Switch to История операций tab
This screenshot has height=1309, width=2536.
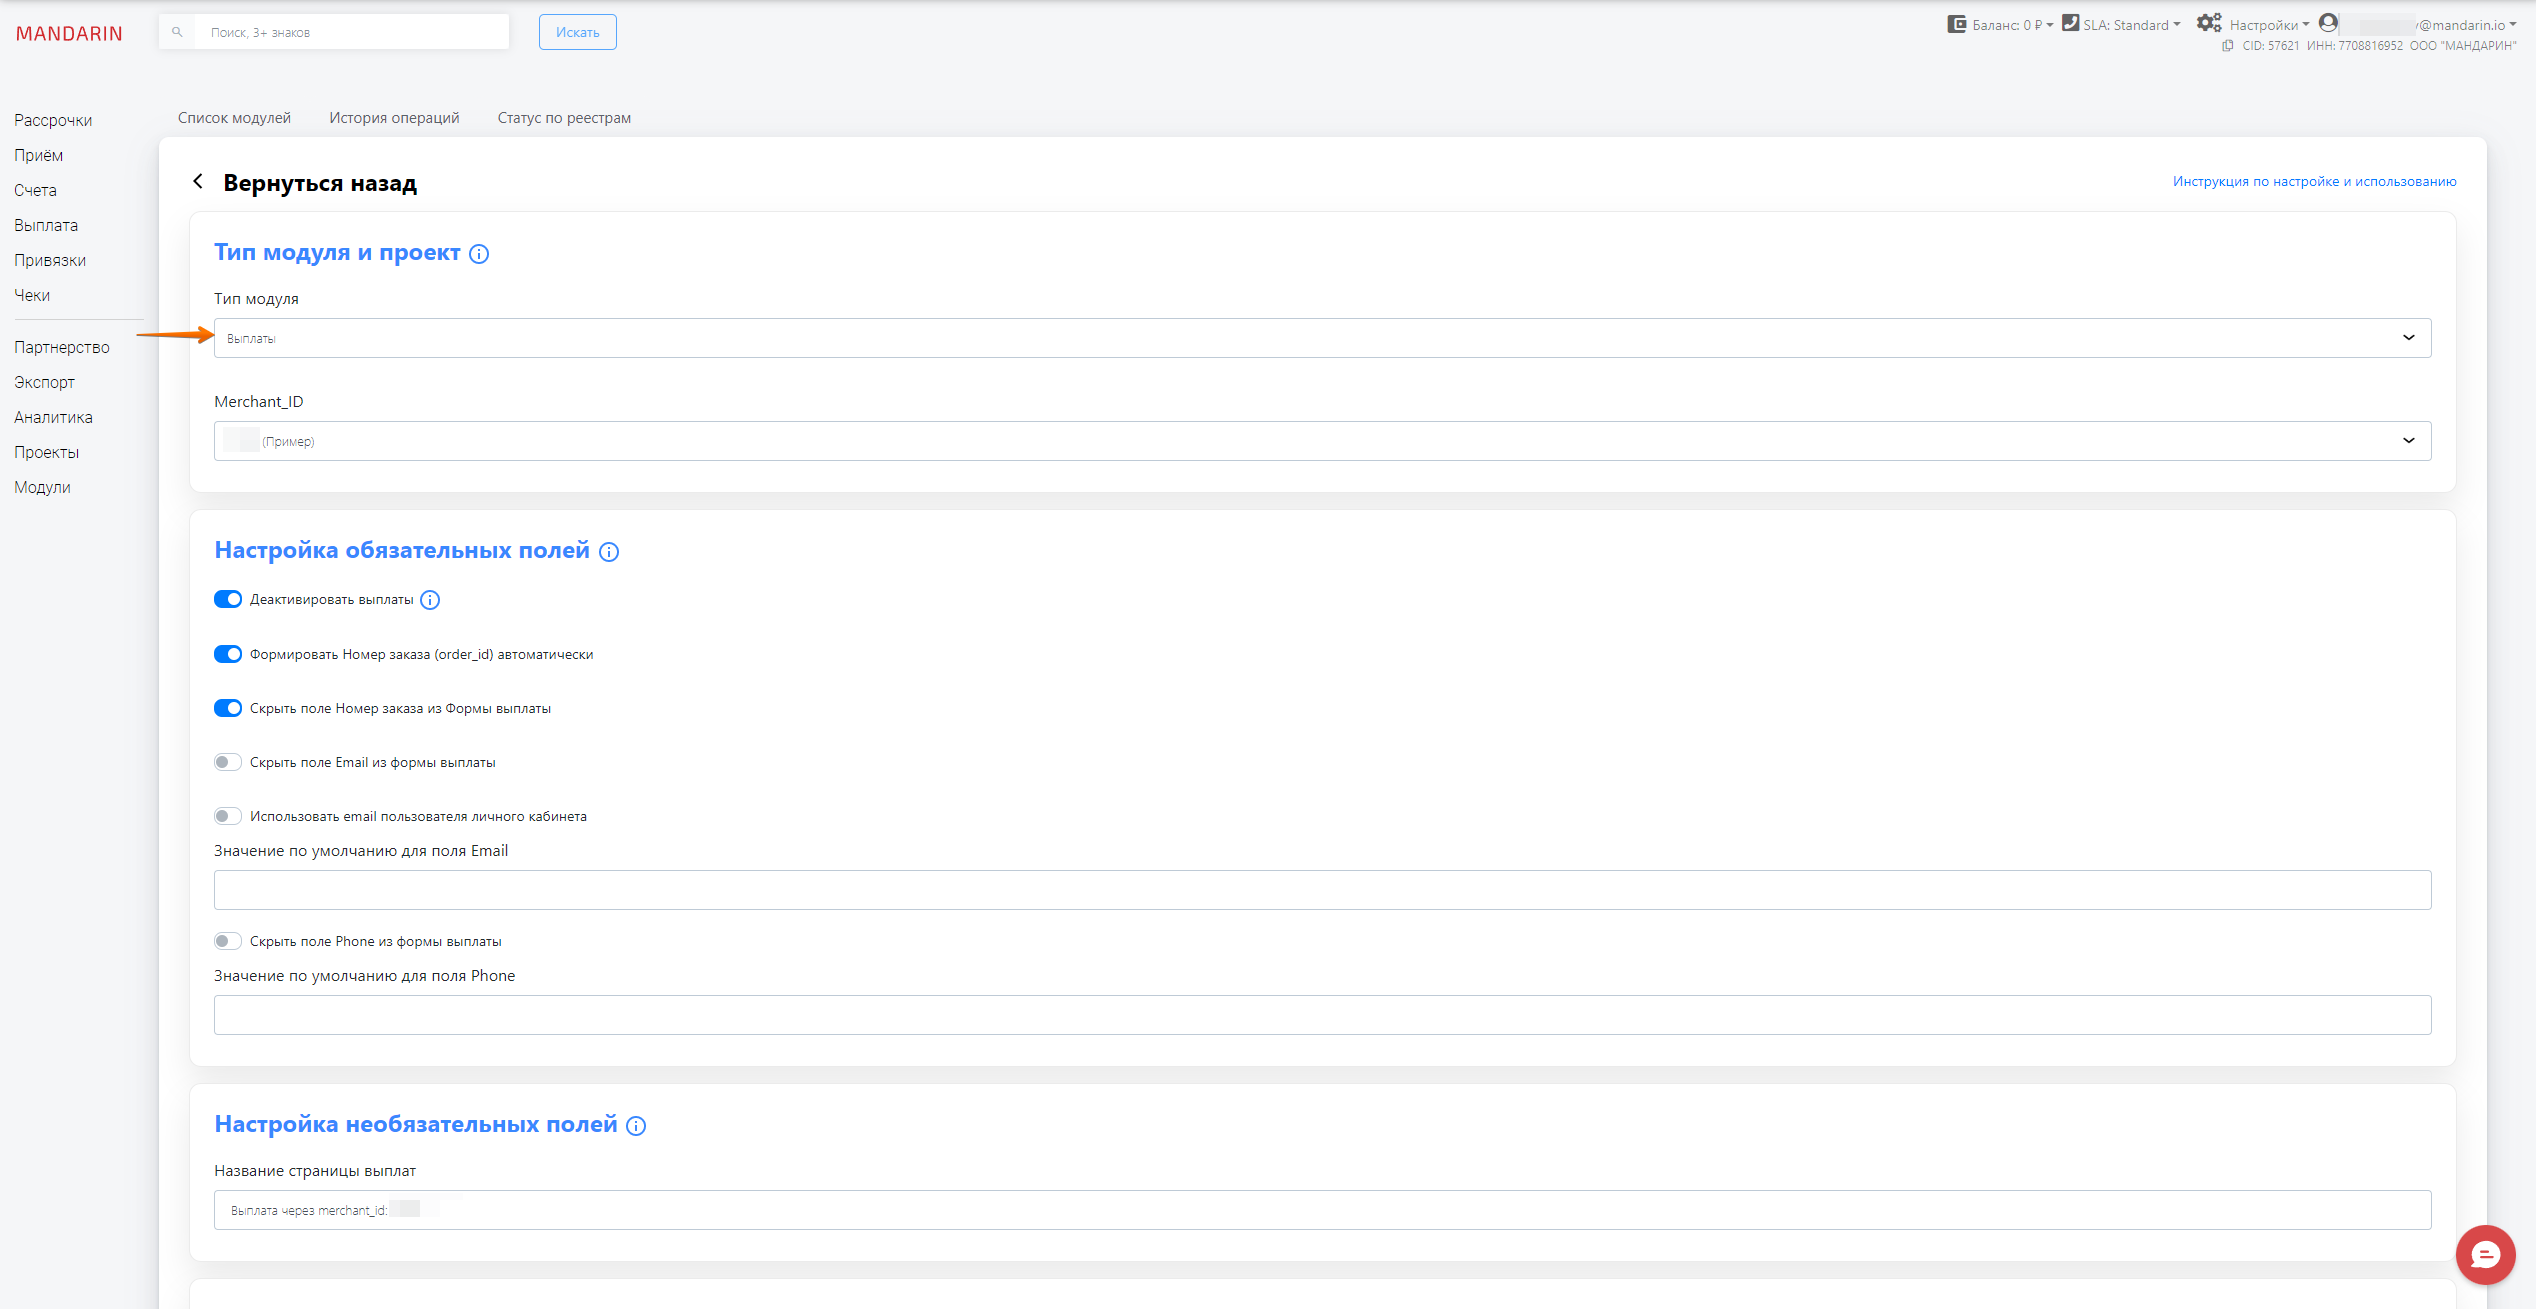394,118
